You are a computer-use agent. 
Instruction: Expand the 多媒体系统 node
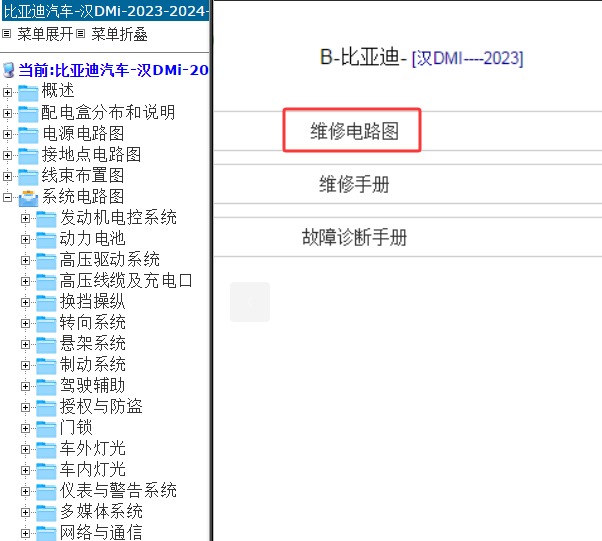[25, 513]
